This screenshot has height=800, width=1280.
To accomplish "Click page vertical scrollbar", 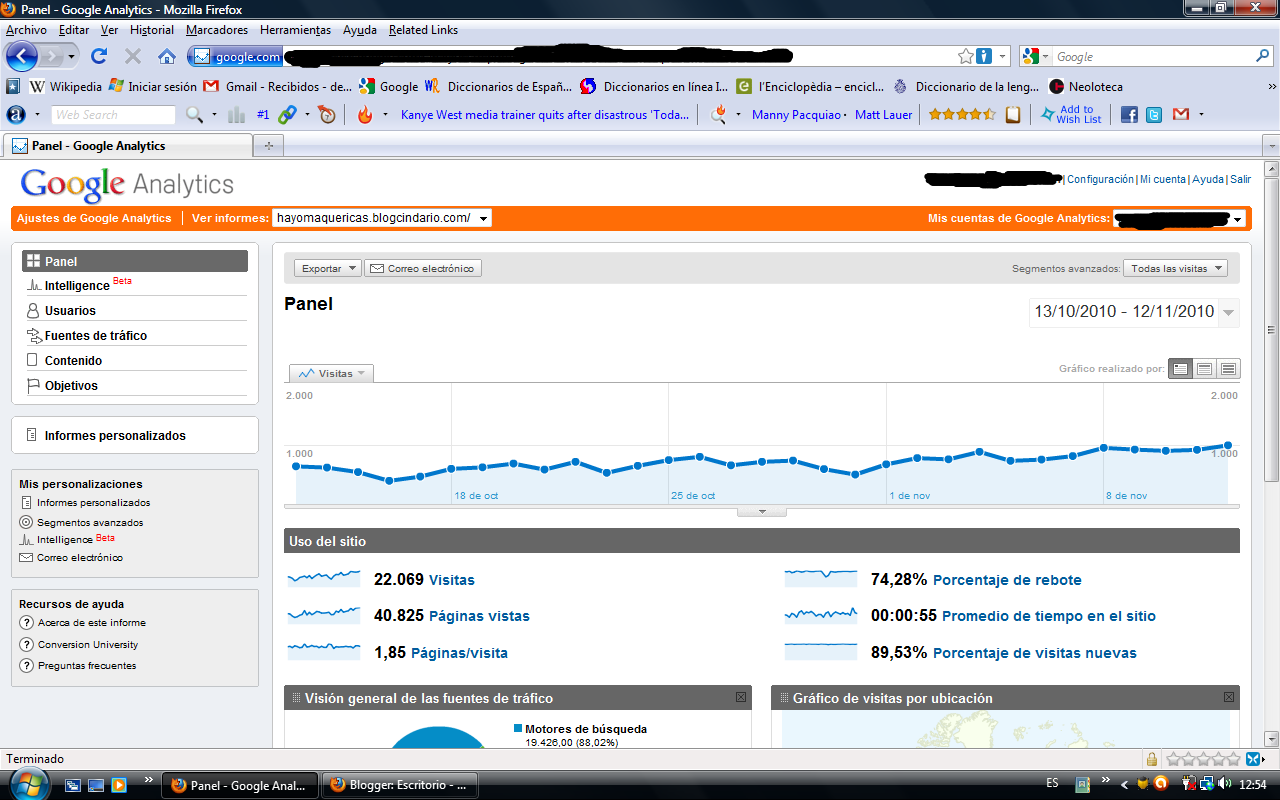I will pos(1271,330).
